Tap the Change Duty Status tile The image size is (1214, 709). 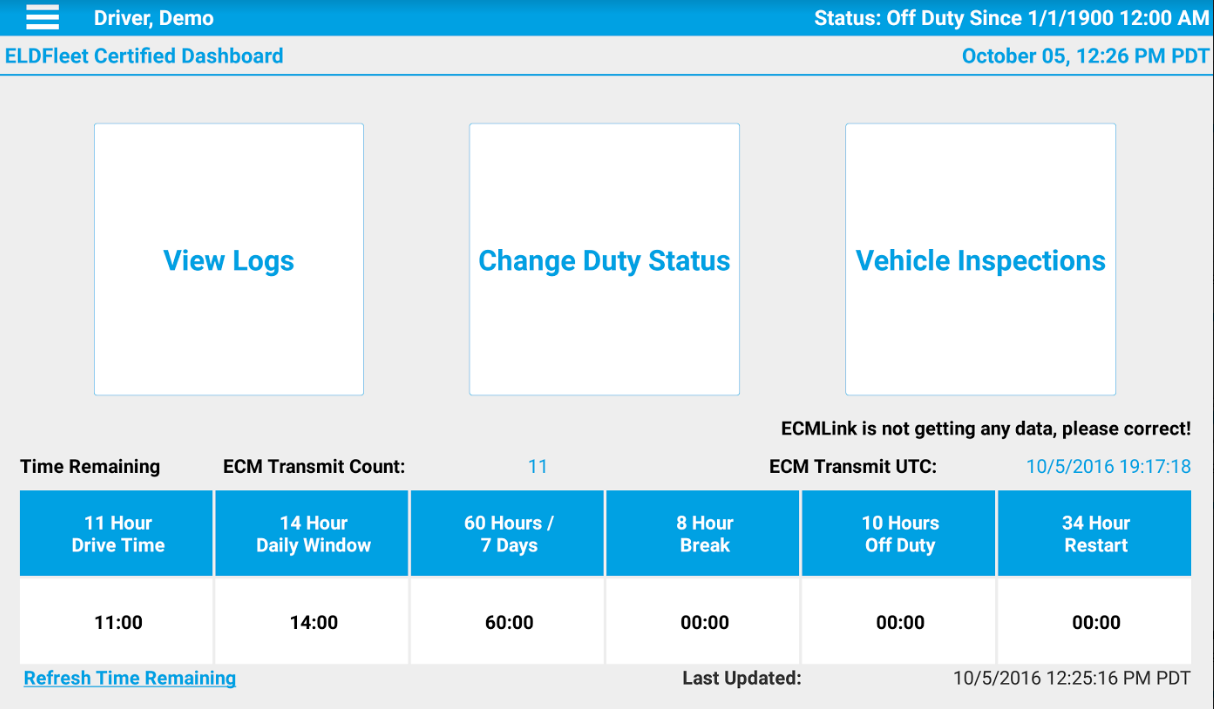(x=604, y=260)
